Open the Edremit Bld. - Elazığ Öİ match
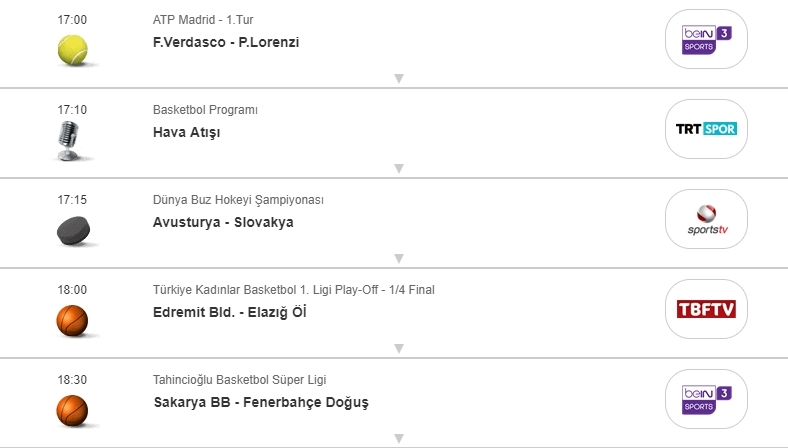788x448 pixels. coord(230,312)
